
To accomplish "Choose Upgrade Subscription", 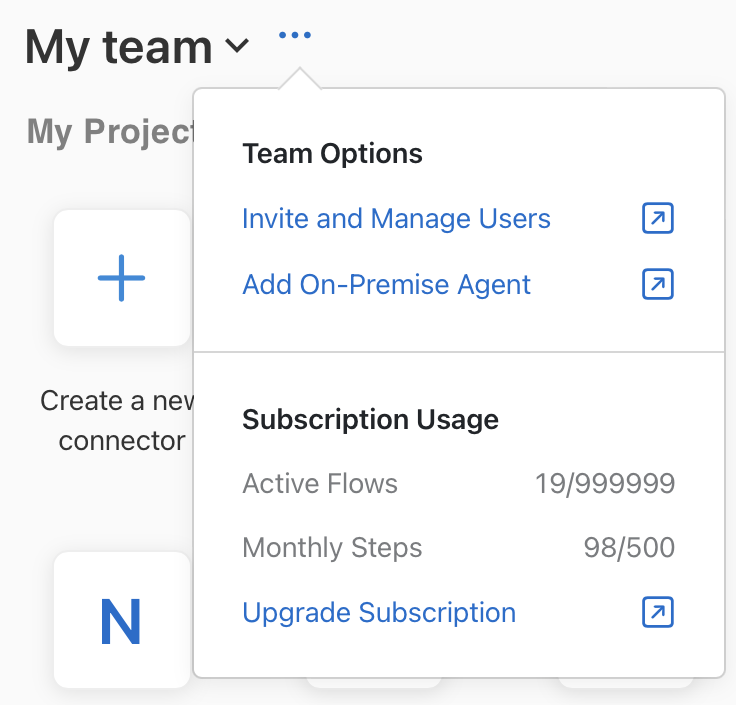I will point(379,613).
